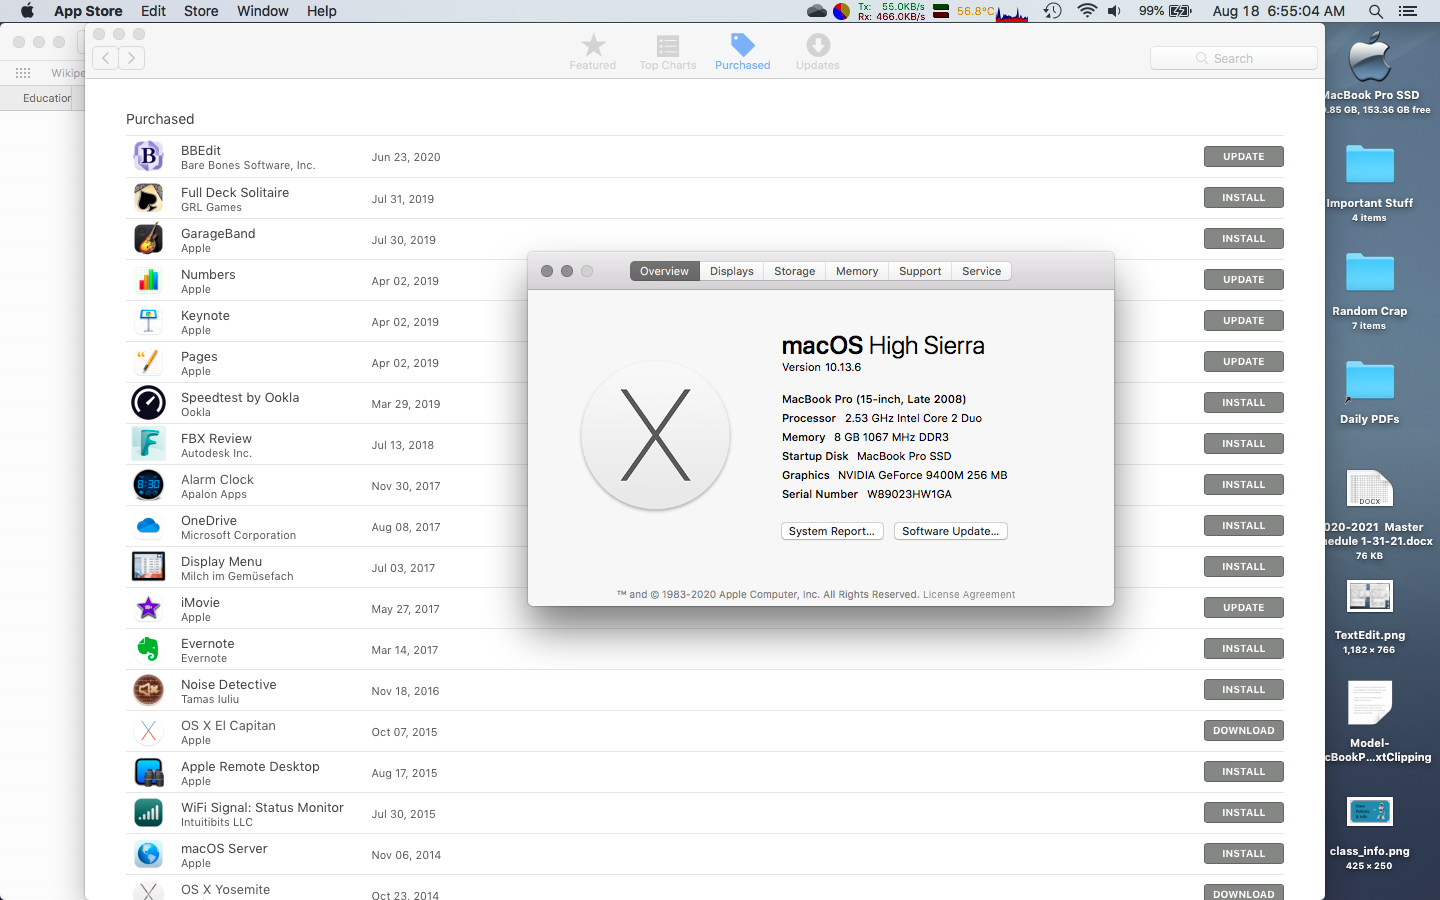Update iMovie
Screen dimensions: 1440x900
pyautogui.click(x=1244, y=608)
